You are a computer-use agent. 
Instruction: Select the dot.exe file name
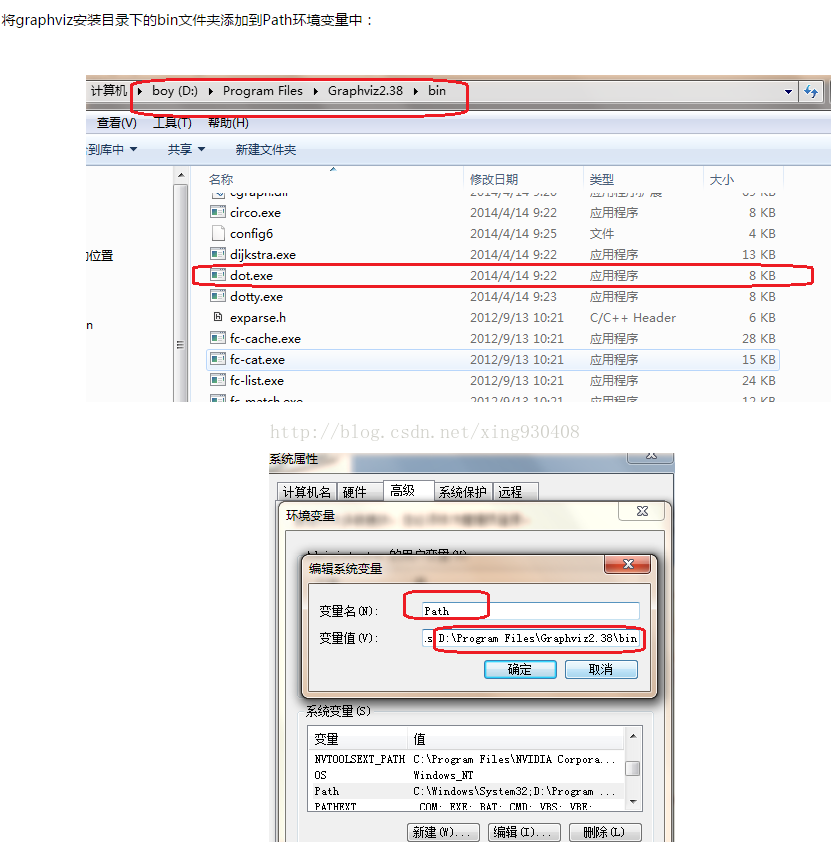click(x=251, y=275)
